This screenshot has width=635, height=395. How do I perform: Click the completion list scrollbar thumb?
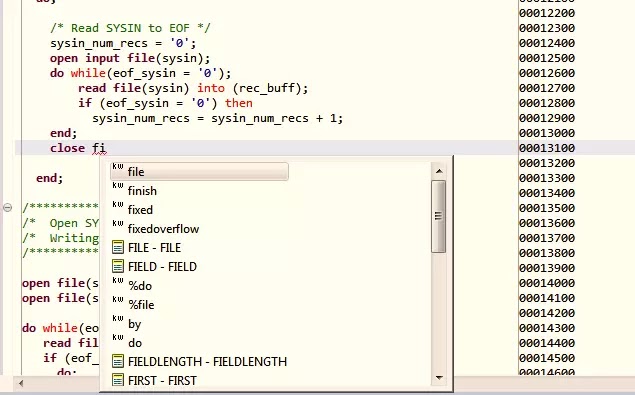click(439, 217)
